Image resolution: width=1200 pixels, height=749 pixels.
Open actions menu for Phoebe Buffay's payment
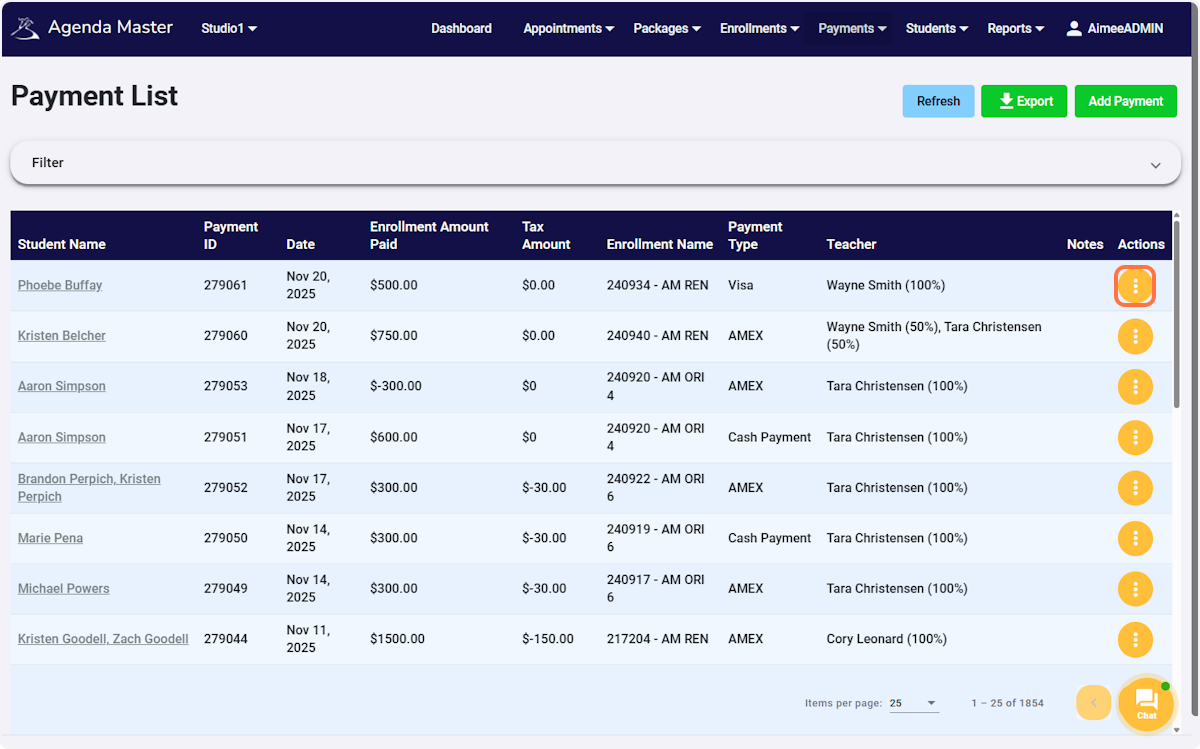1135,285
